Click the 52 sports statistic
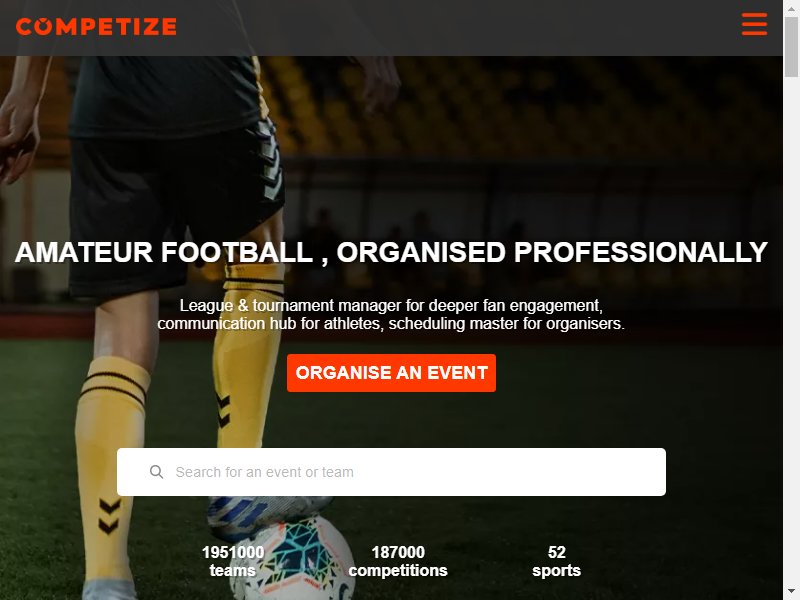Image resolution: width=800 pixels, height=600 pixels. [x=556, y=561]
